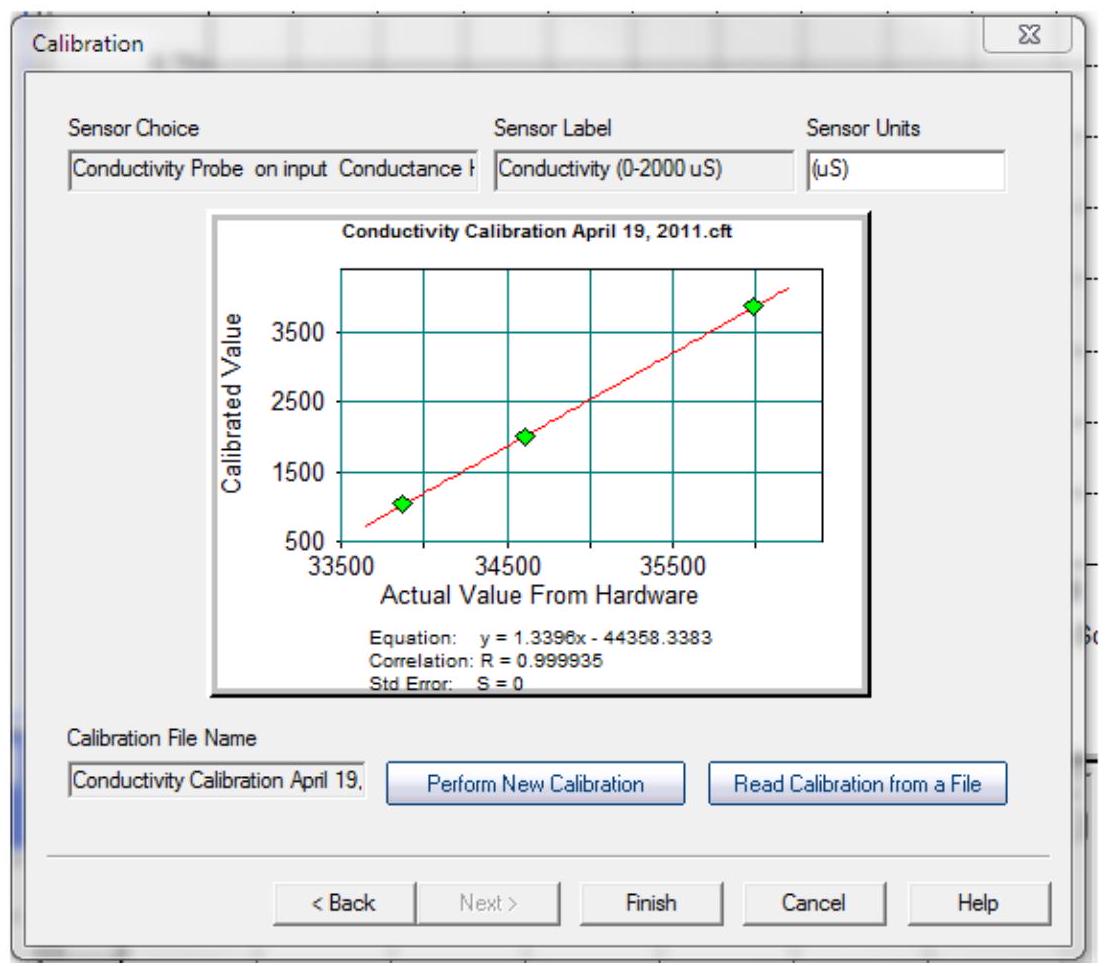The image size is (1106, 966).
Task: Open Help for the calibration dialog
Action: coord(977,903)
